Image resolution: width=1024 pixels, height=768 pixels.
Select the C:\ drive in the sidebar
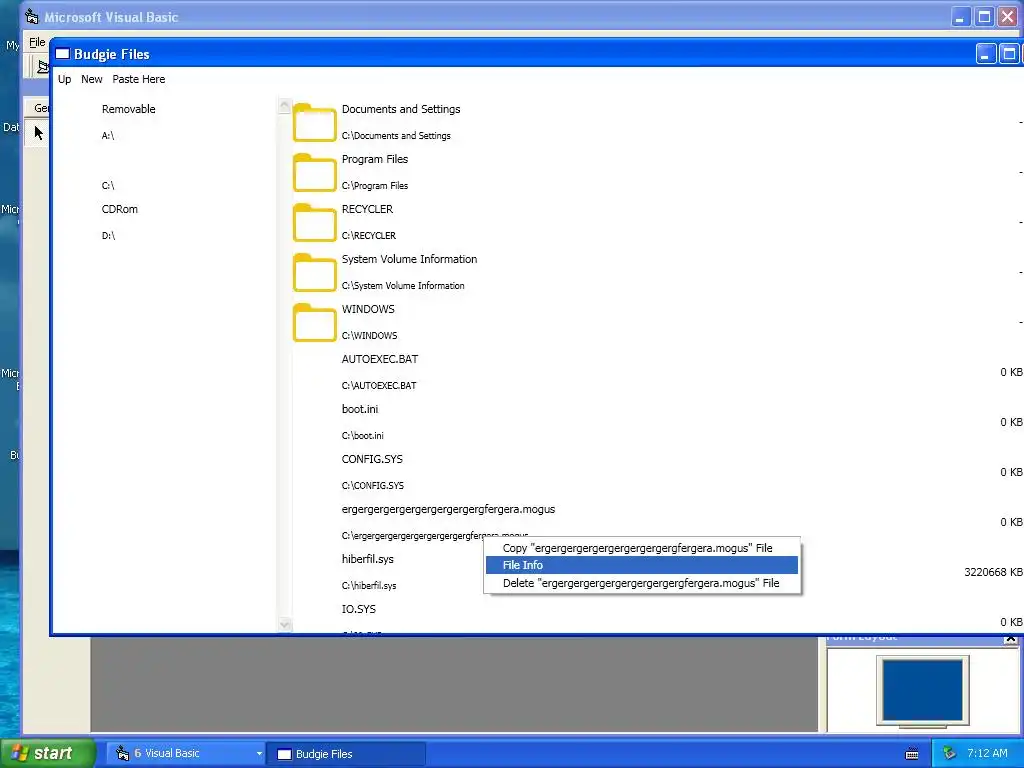point(108,185)
